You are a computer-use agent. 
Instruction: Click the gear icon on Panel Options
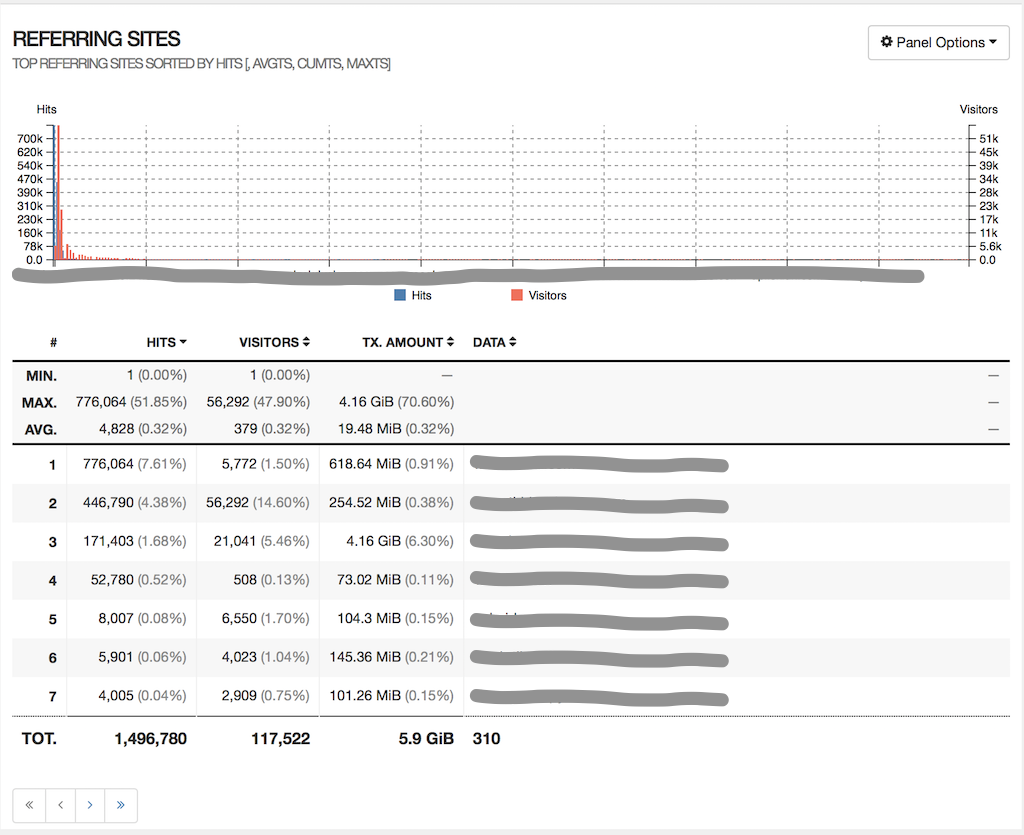click(887, 42)
